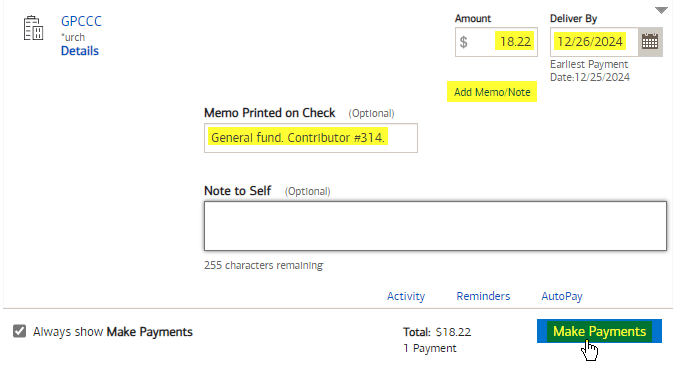Viewport: 678px width, 370px height.
Task: Open the Deliver By calendar picker
Action: [x=650, y=42]
